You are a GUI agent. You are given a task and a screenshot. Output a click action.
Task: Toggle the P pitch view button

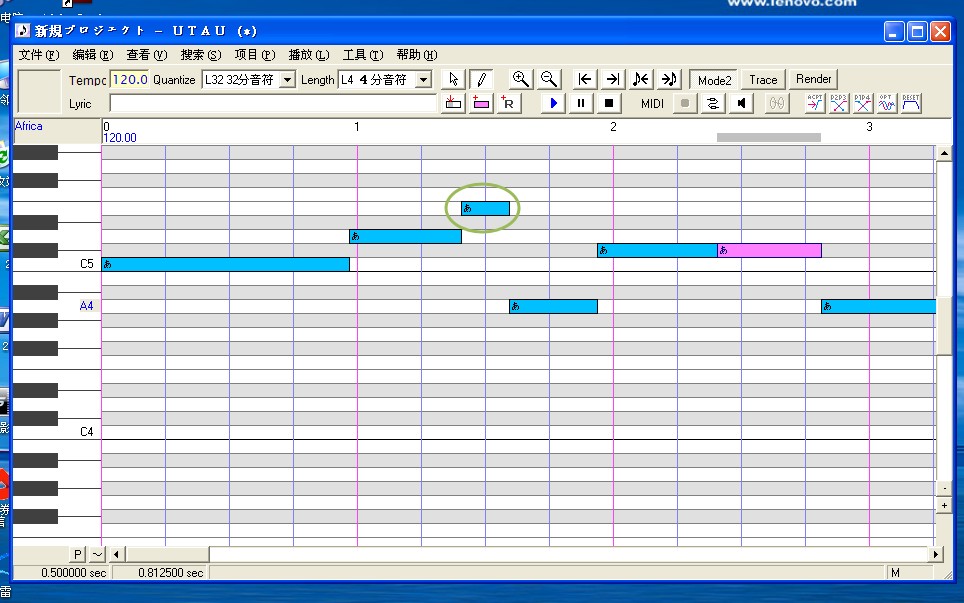tap(77, 554)
